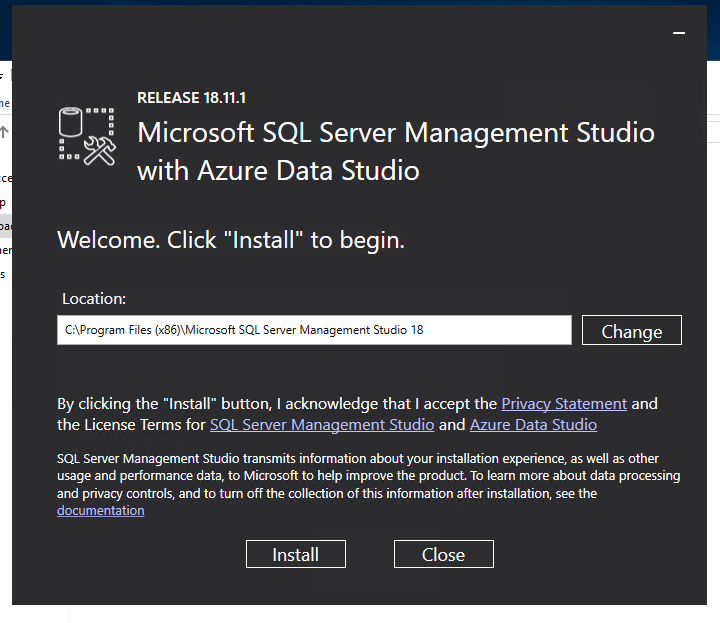Image resolution: width=720 pixels, height=623 pixels.
Task: Open the SQL Server Management Studio license link
Action: pos(322,425)
